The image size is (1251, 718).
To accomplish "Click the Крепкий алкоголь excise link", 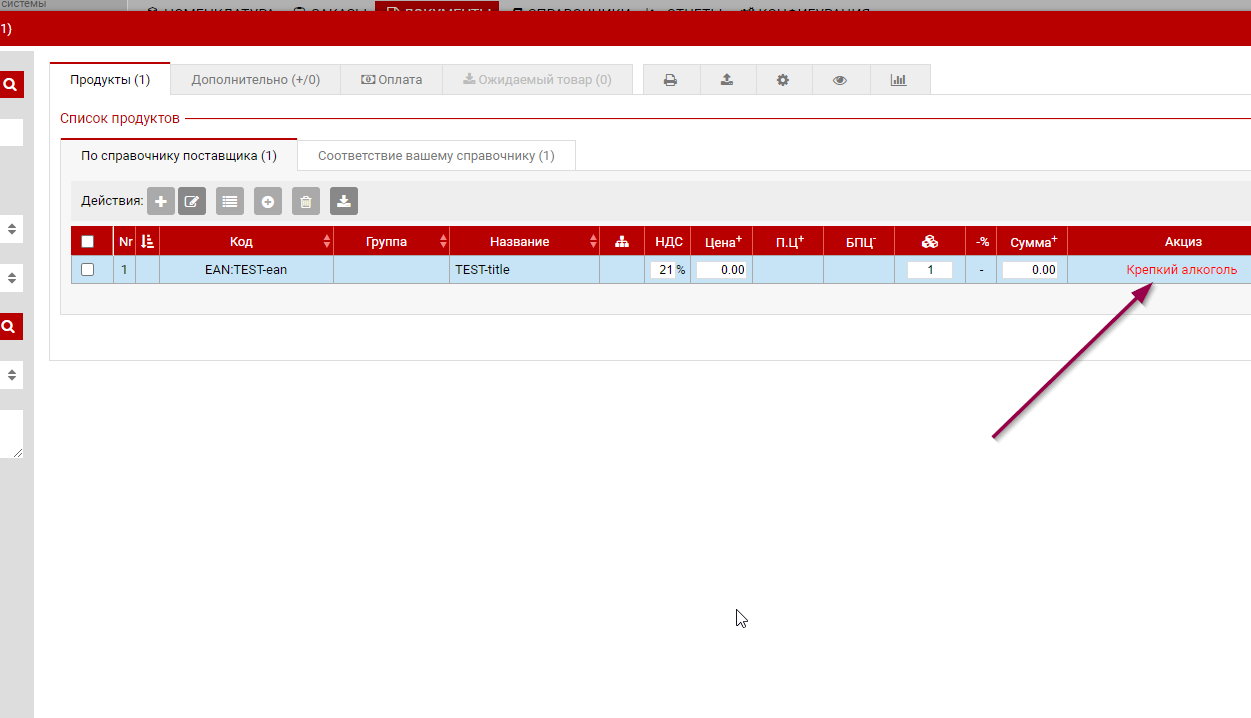I will 1181,270.
